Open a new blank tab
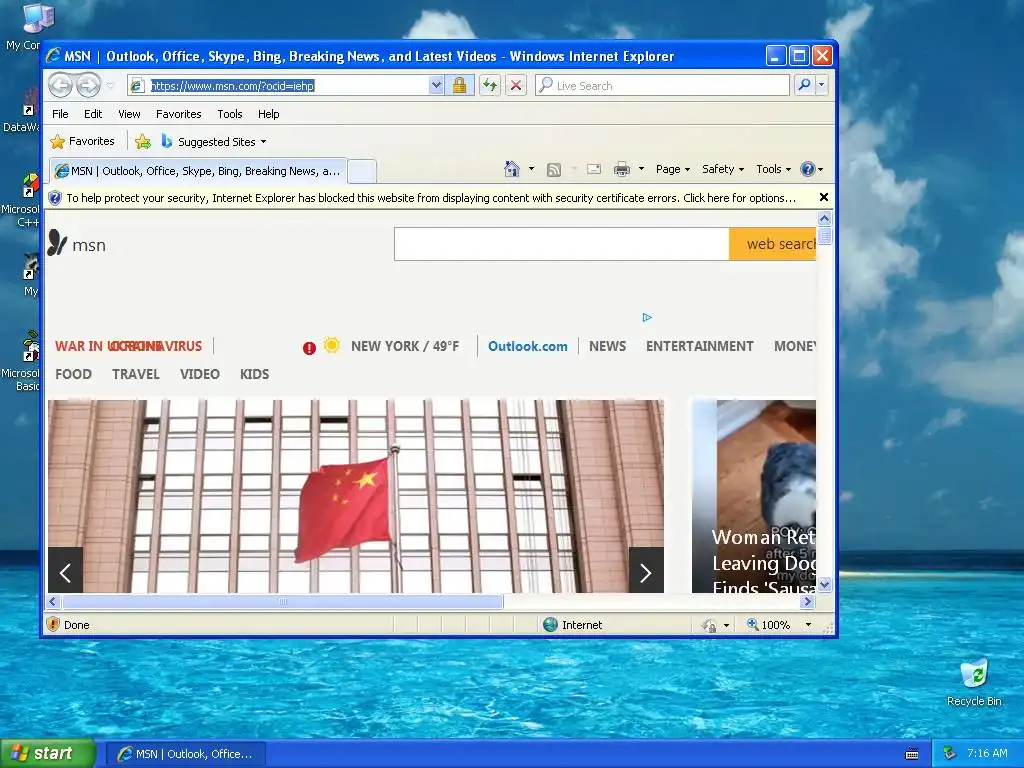The image size is (1024, 768). pos(362,171)
